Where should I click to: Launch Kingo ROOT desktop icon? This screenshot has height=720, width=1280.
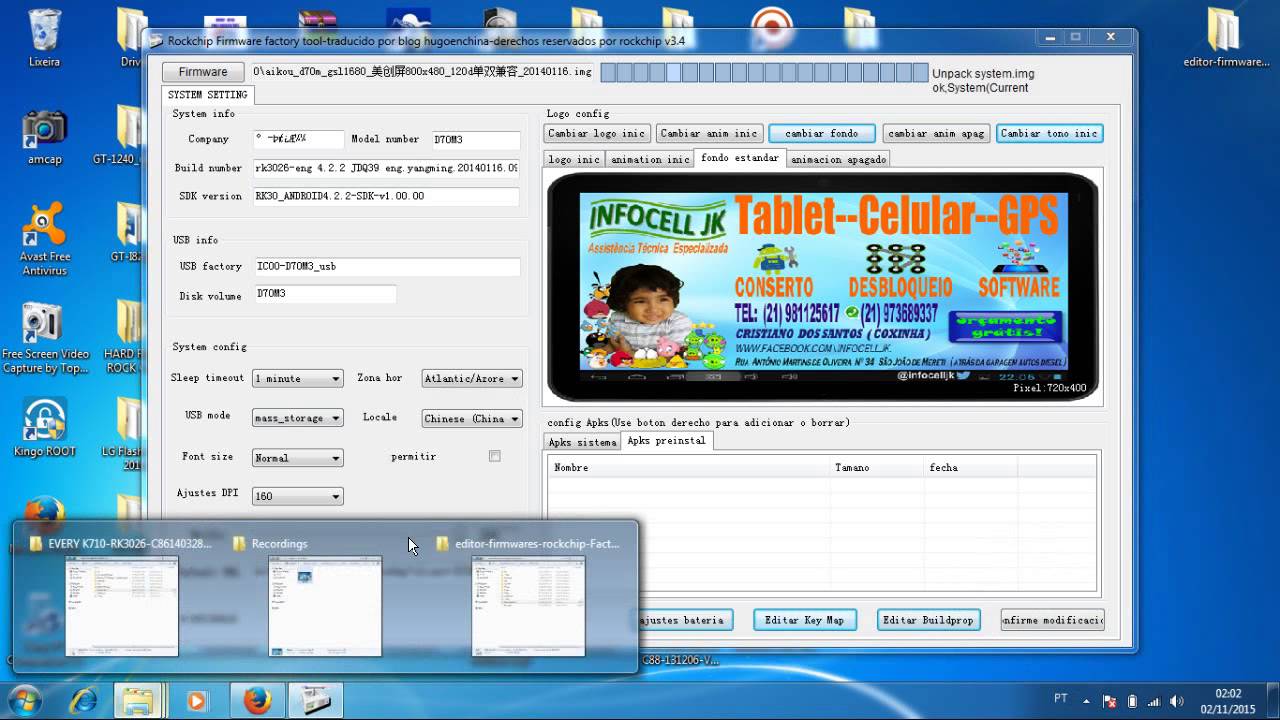(x=44, y=428)
